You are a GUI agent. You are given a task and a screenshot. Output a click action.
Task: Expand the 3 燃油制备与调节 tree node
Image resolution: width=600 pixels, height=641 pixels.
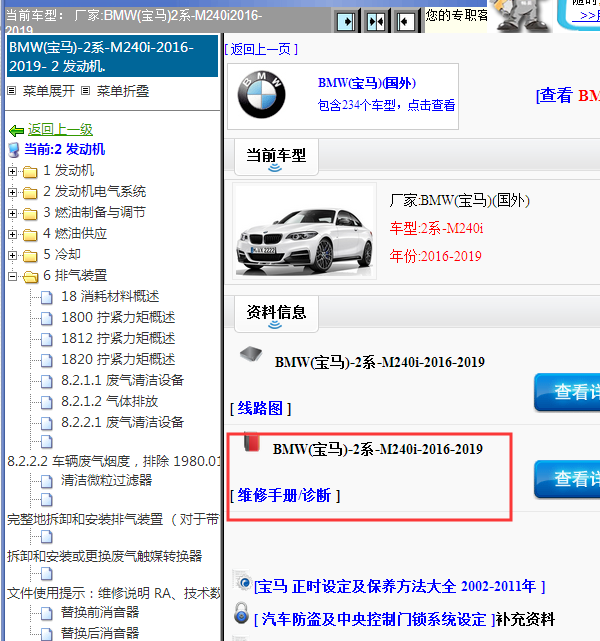12,214
